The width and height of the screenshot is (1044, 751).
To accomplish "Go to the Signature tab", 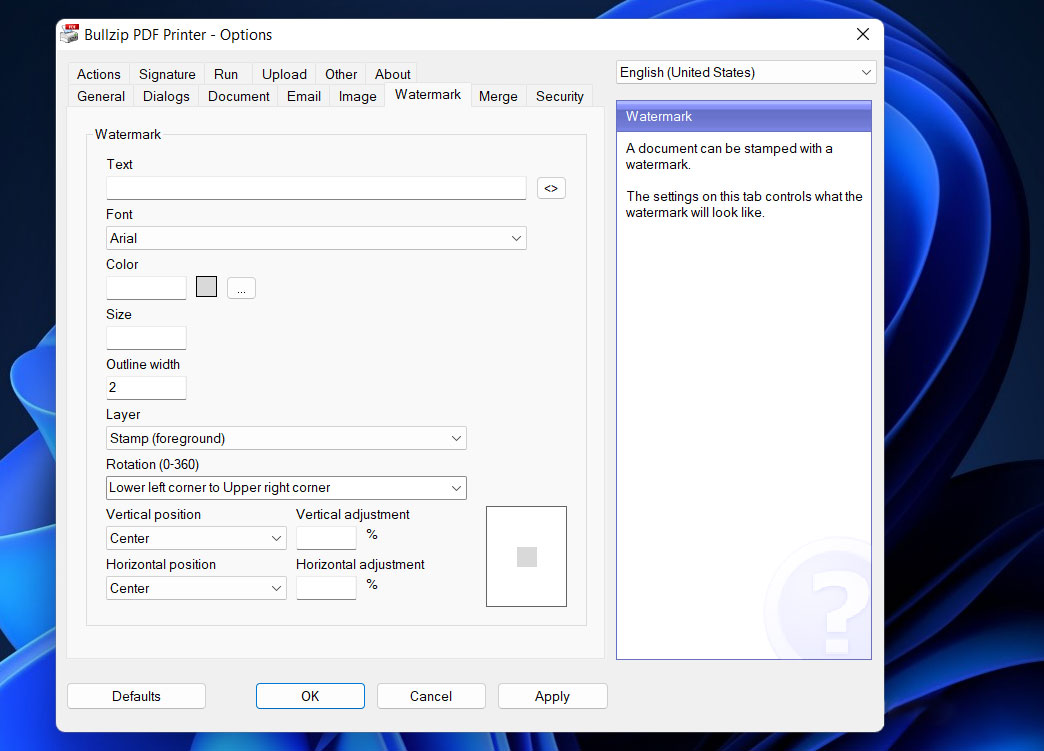I will (x=167, y=74).
